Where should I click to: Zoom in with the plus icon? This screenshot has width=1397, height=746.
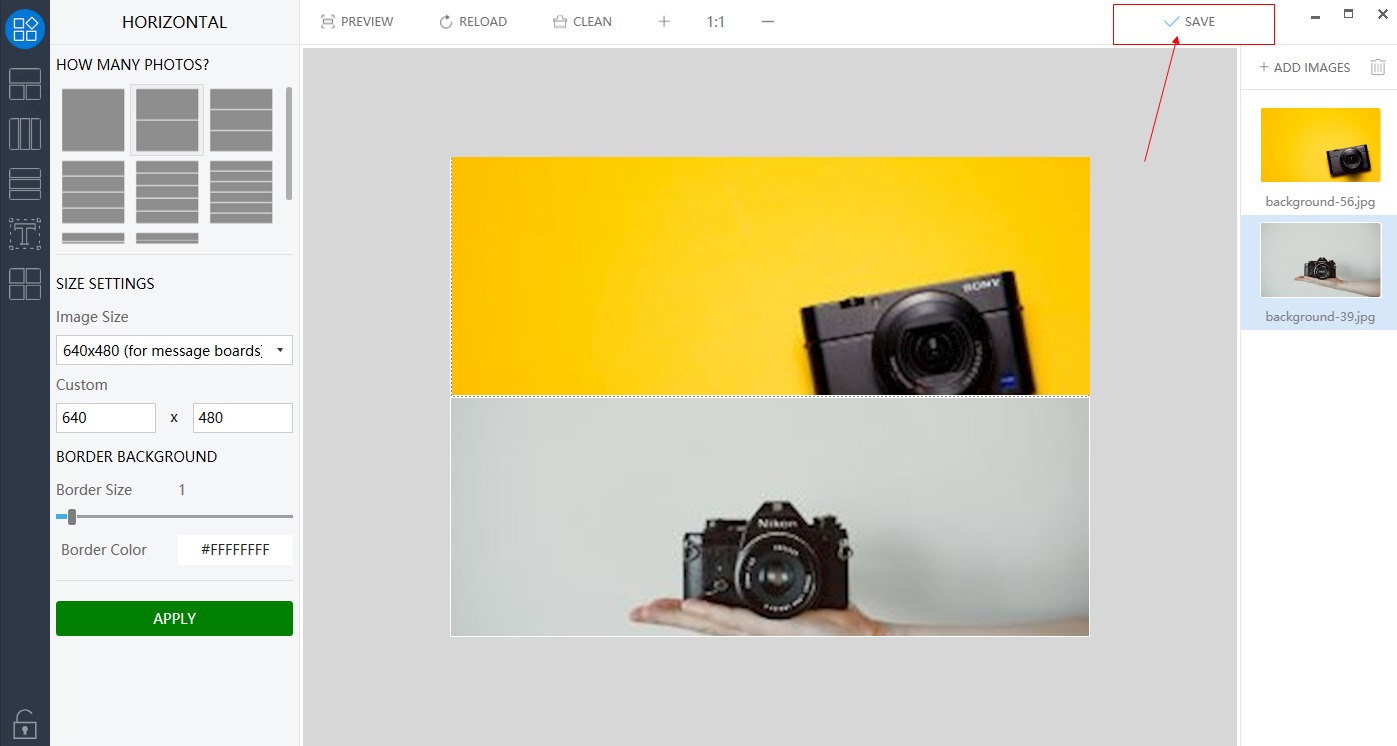point(664,22)
